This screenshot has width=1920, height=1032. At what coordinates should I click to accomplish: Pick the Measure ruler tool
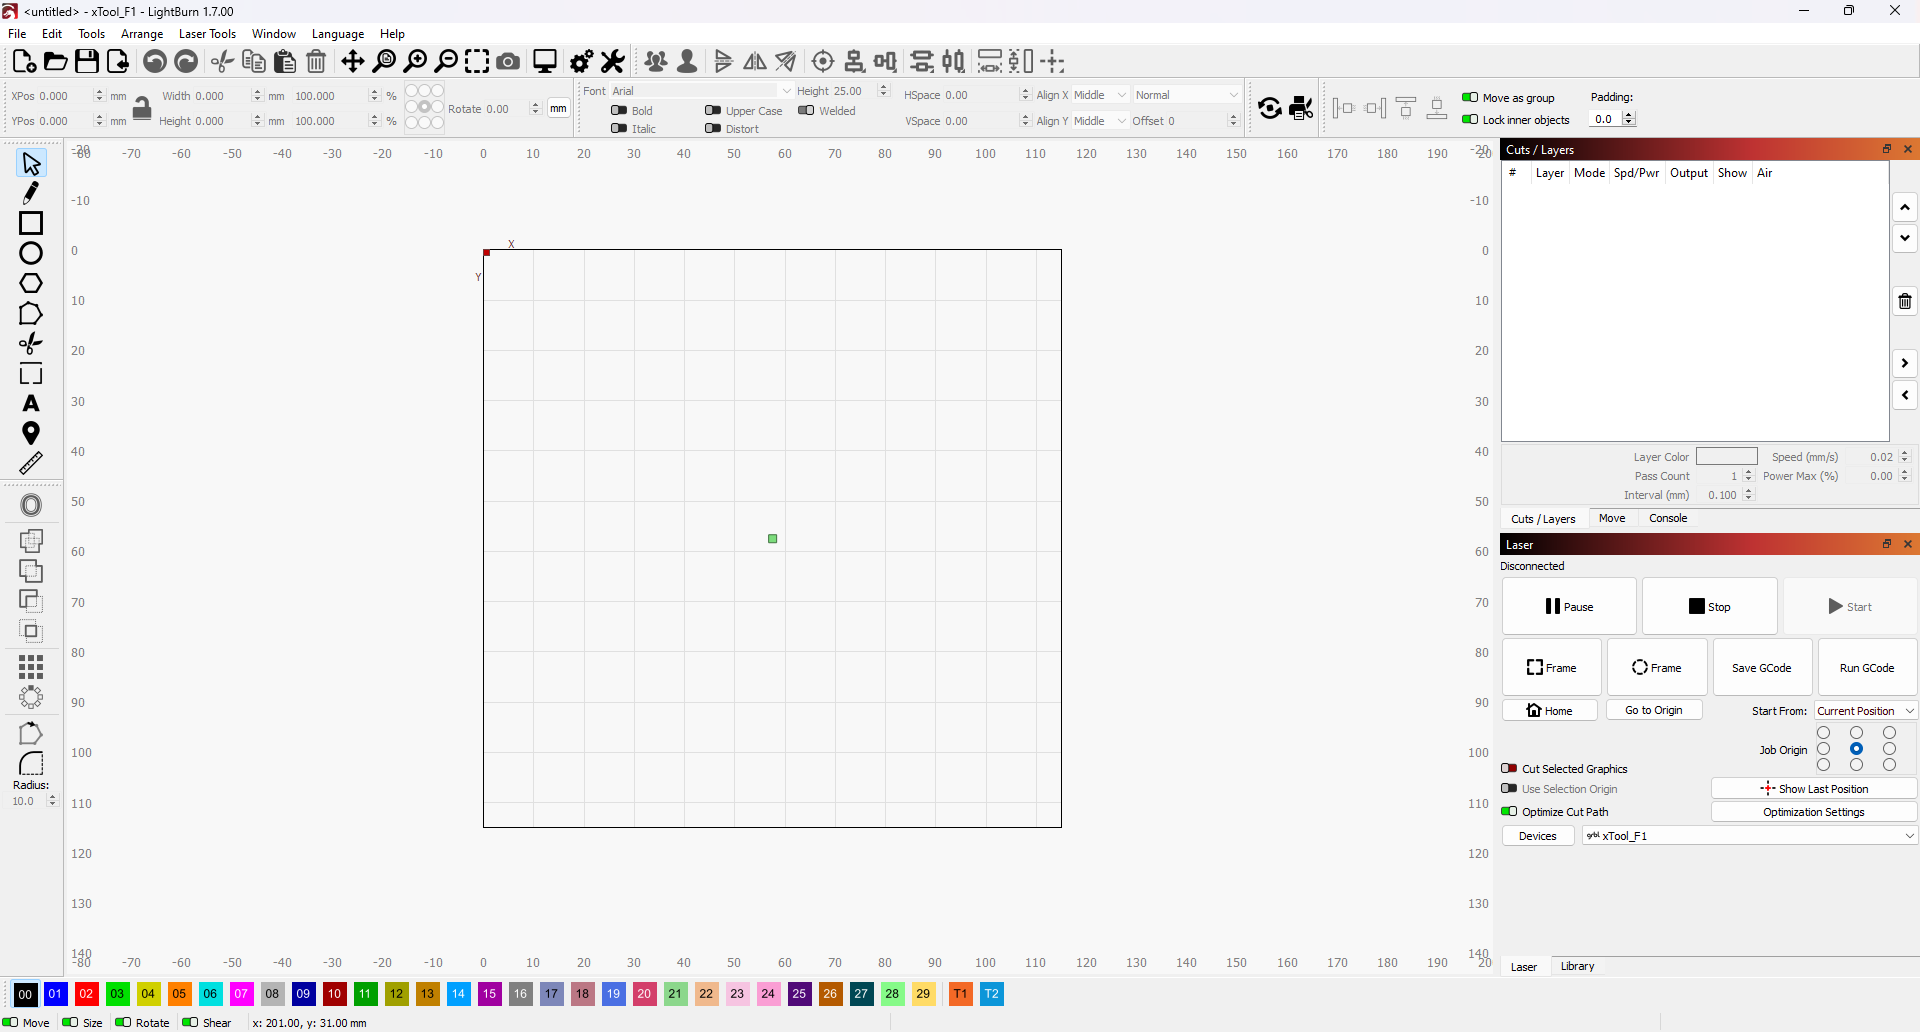tap(31, 463)
